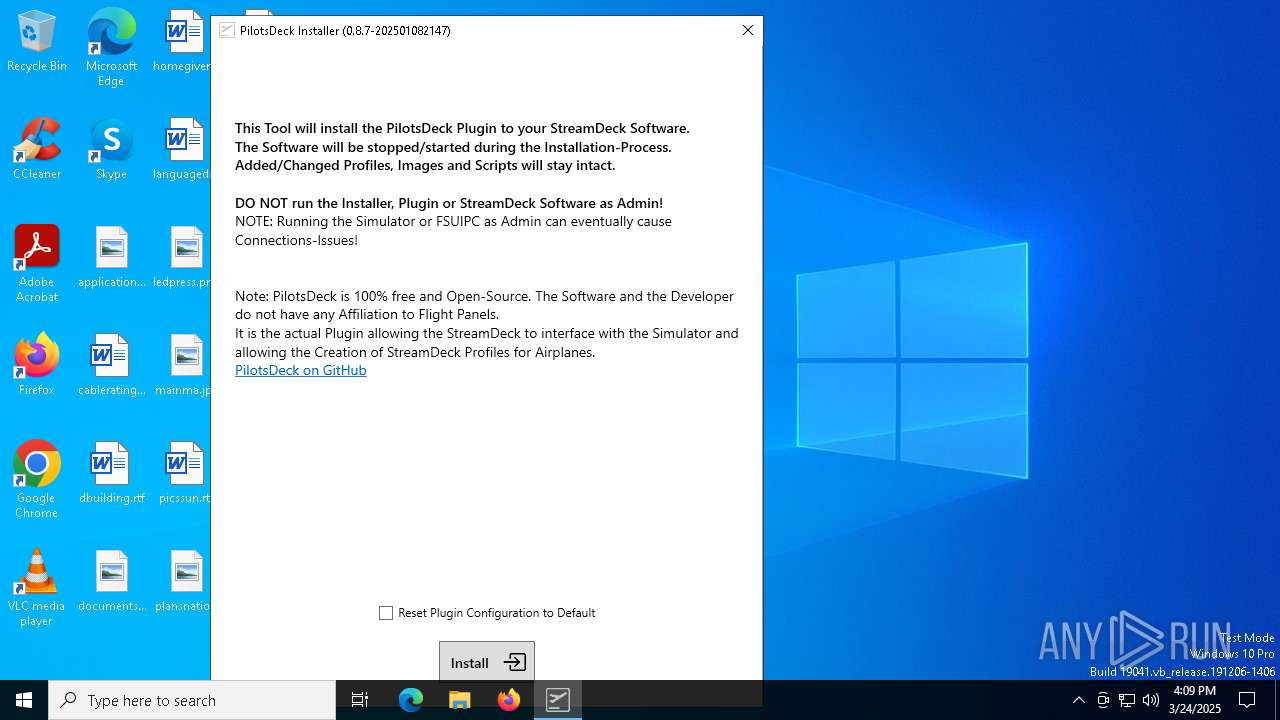Screen dimensions: 1280x720
Task: Close the PilotsDeck Installer window
Action: coord(747,30)
